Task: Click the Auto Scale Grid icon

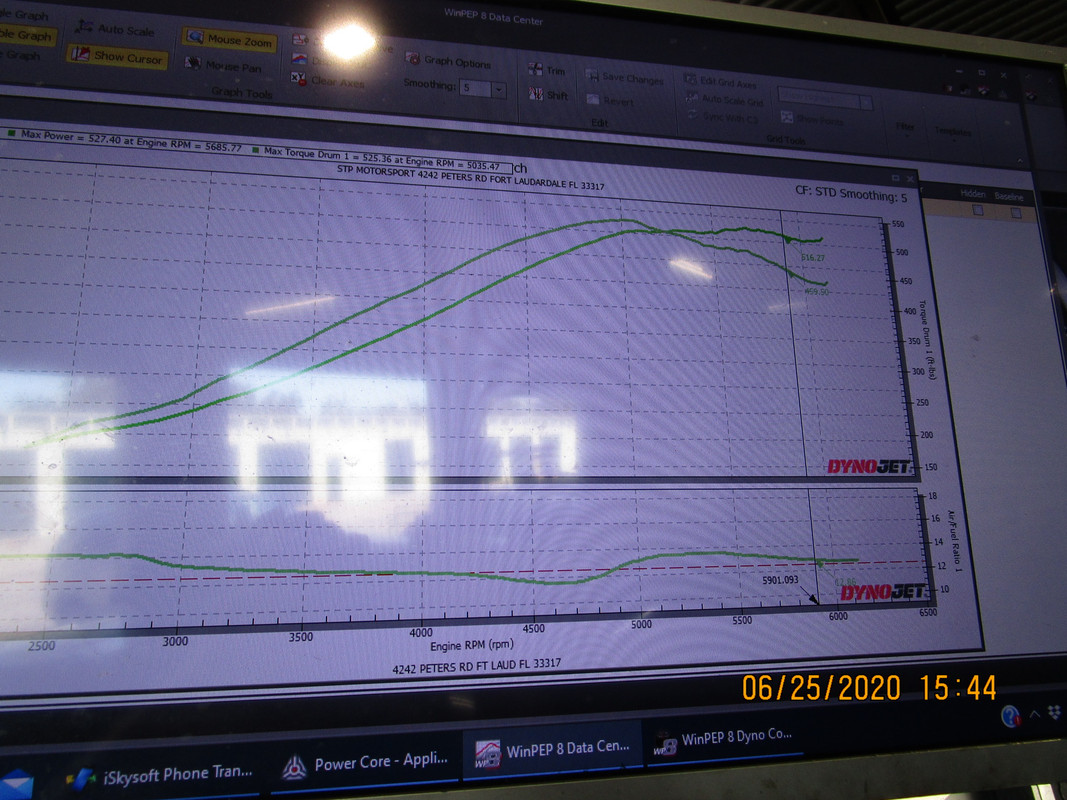Action: (691, 97)
